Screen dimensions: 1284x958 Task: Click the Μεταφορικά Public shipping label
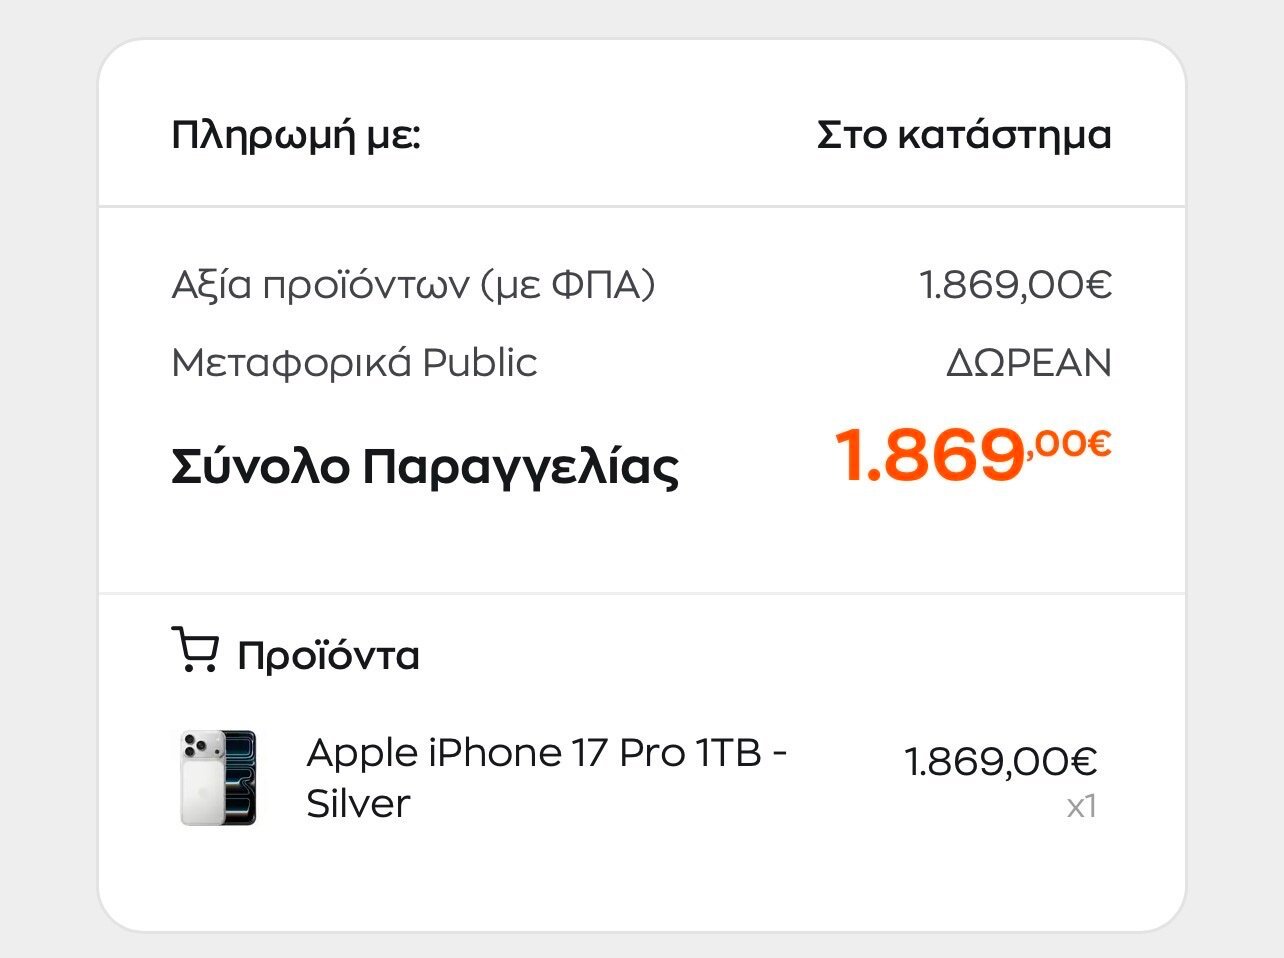(354, 363)
